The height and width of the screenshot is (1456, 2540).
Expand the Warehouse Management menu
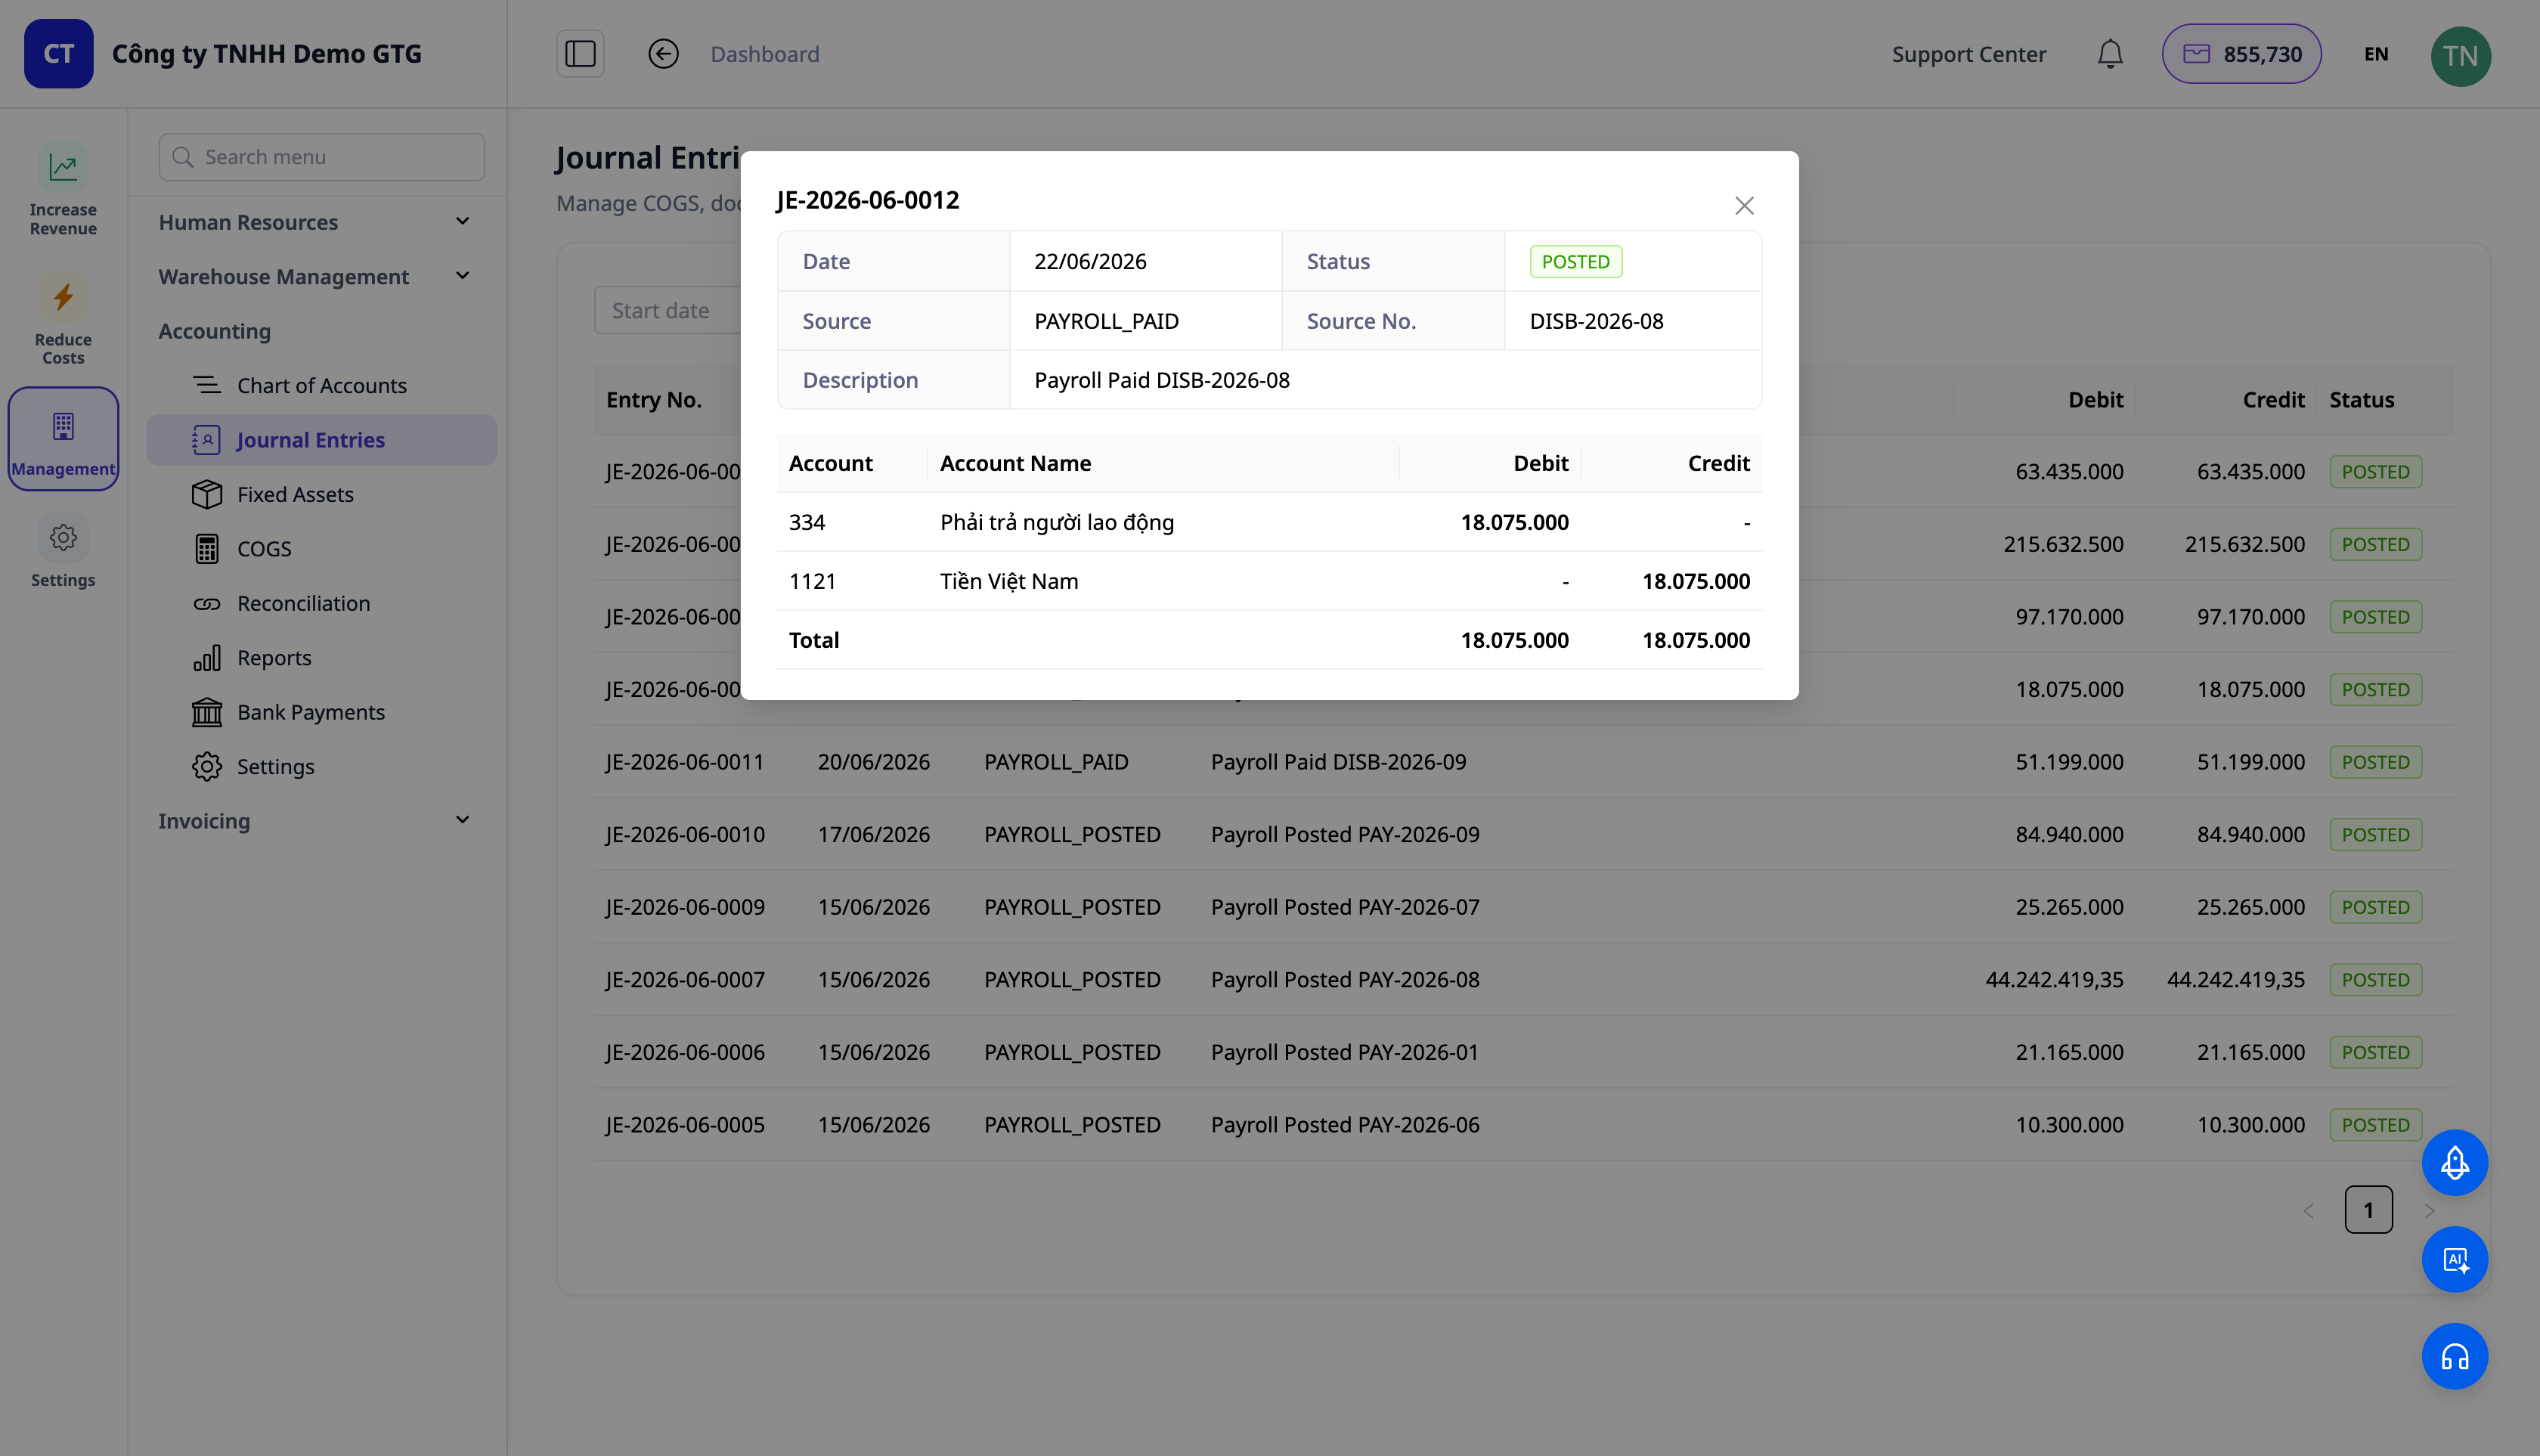point(314,276)
